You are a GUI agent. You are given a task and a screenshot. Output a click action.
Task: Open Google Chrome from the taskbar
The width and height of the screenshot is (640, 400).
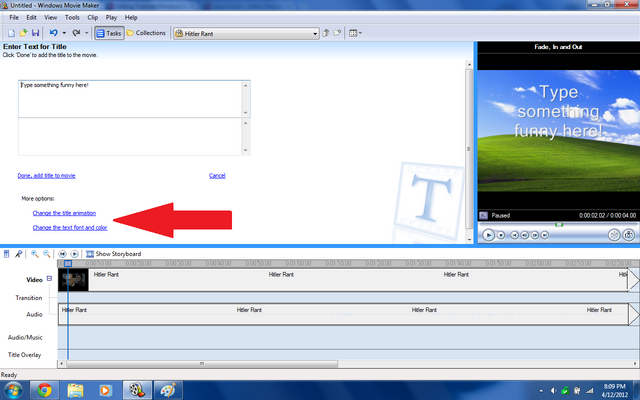click(x=44, y=390)
